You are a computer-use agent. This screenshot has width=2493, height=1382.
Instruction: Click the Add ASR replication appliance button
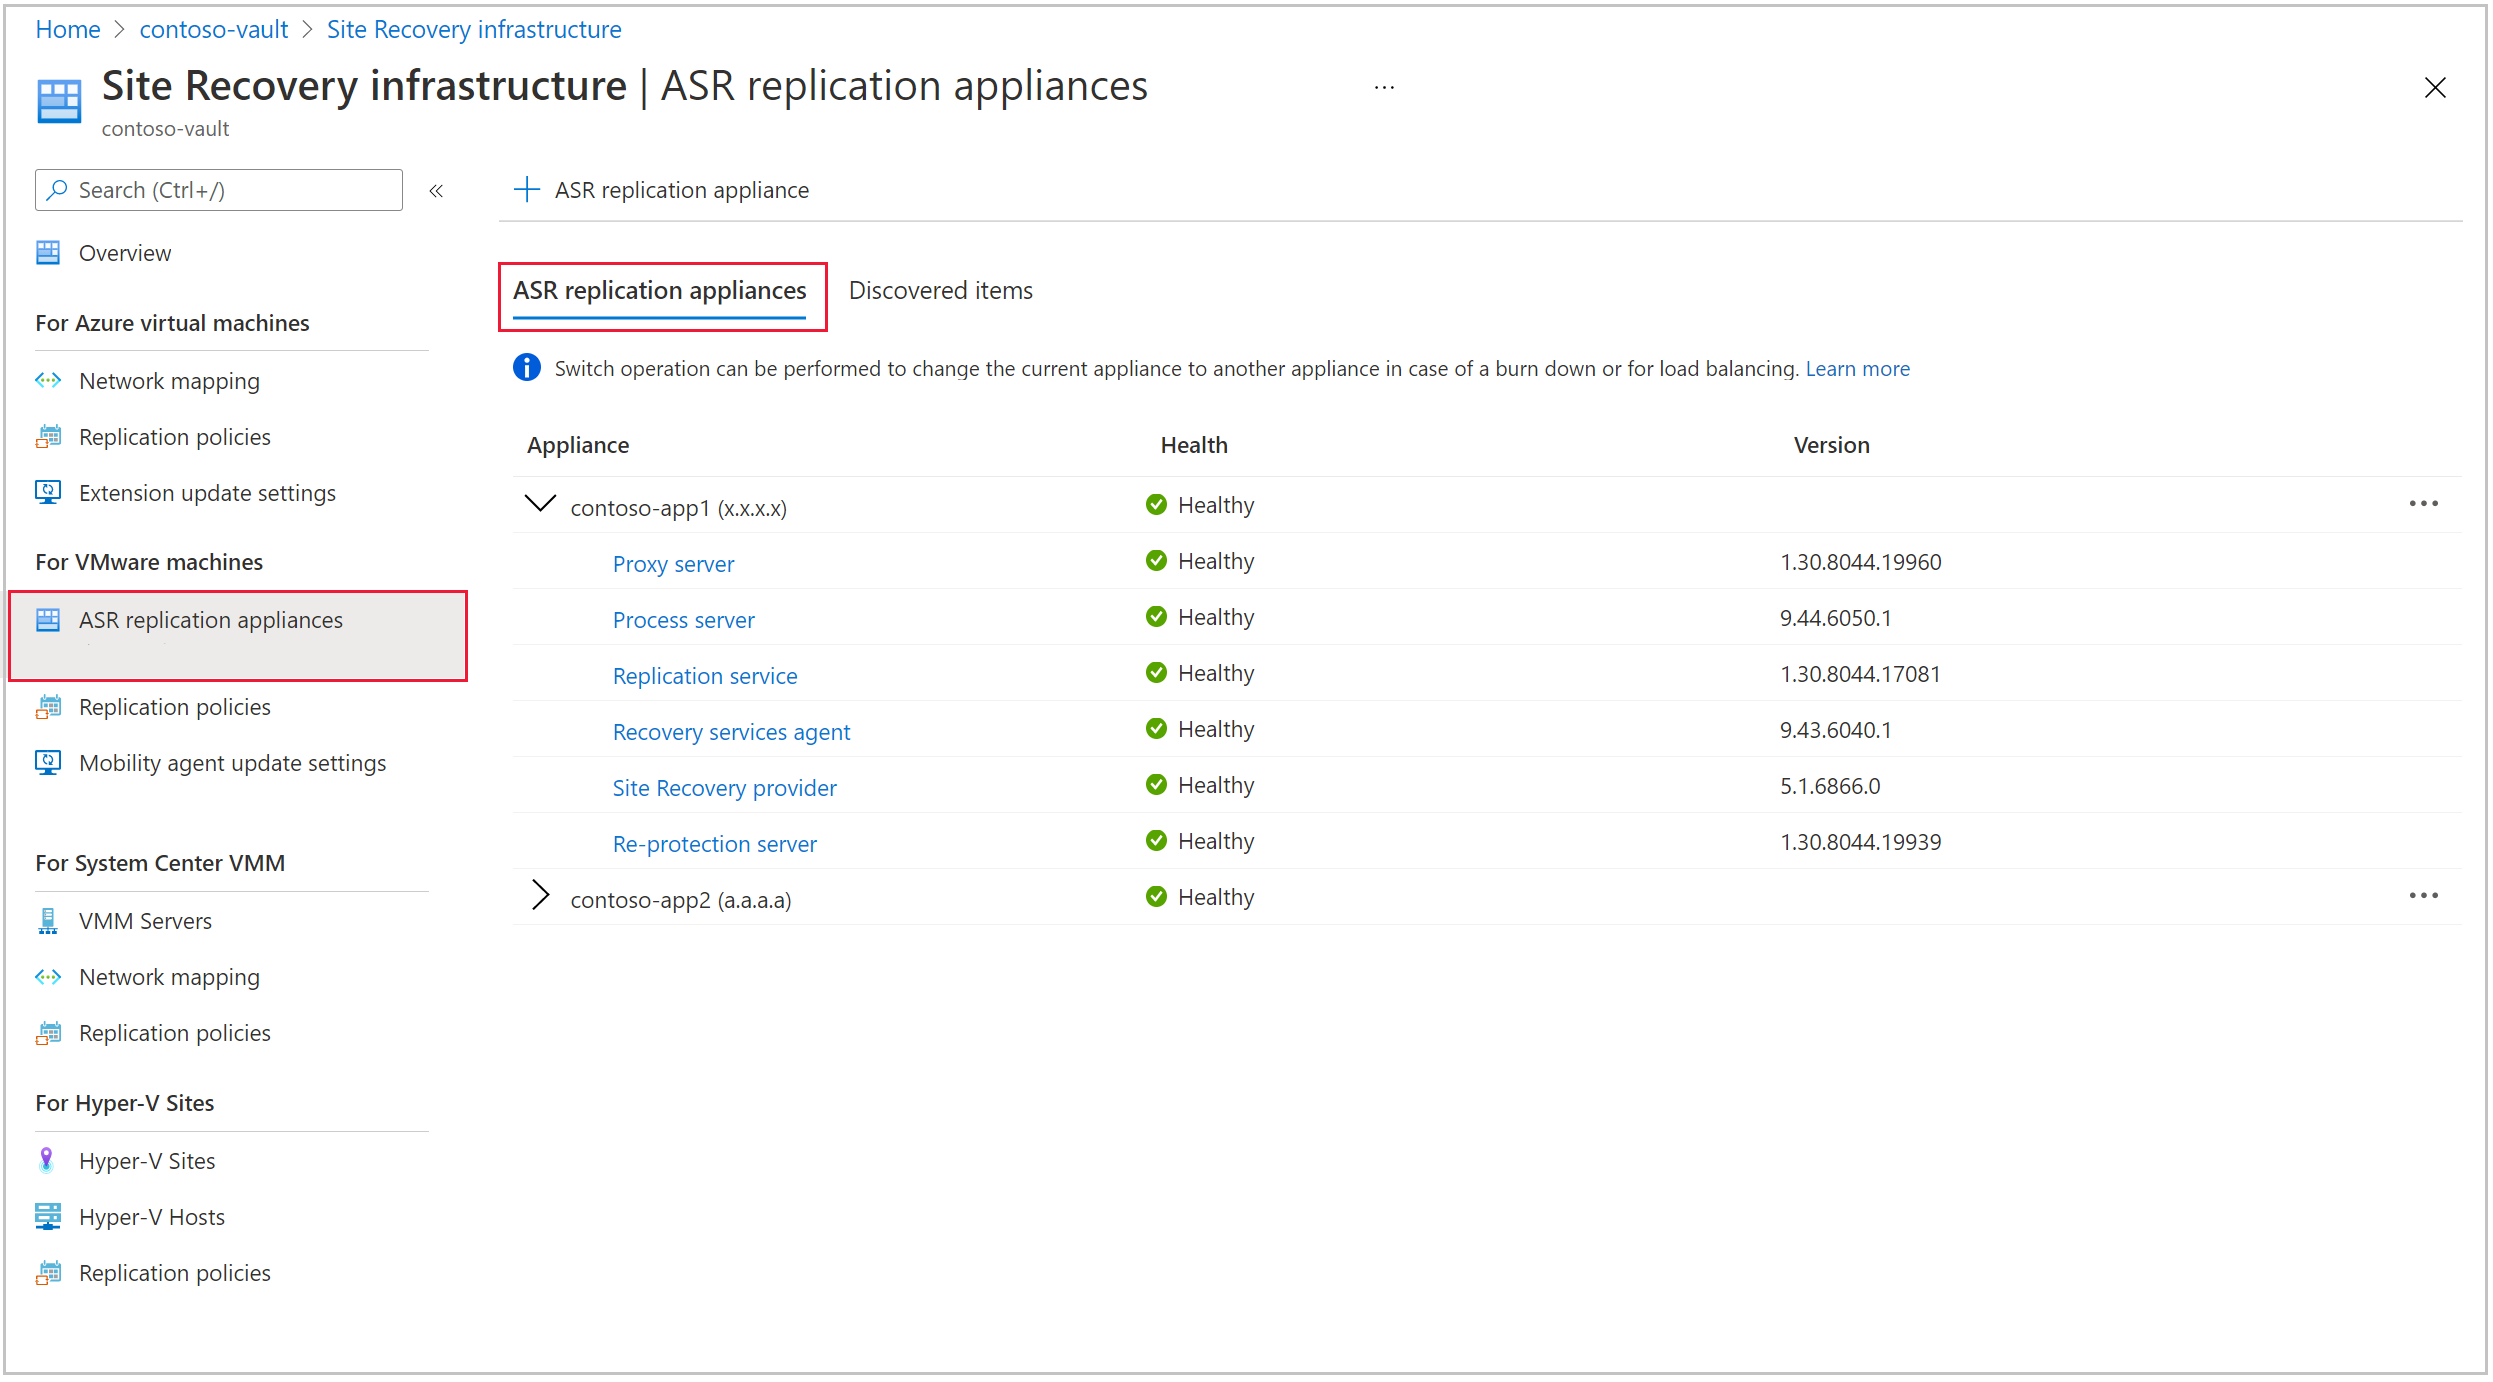pyautogui.click(x=662, y=189)
